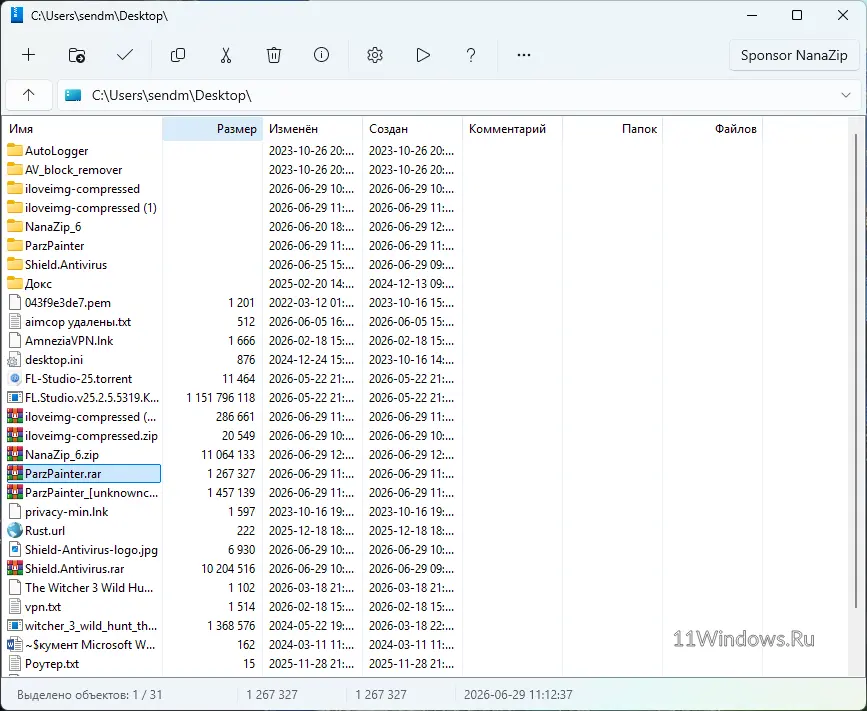
Task: Sort by the Размер column header
Action: [x=212, y=129]
